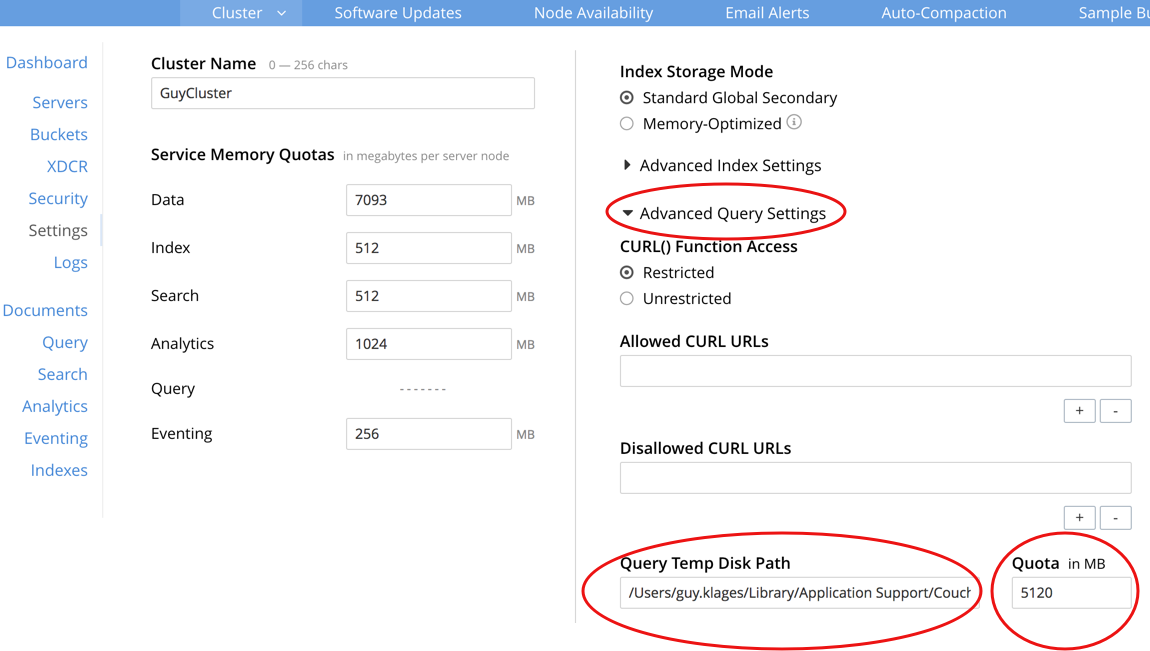This screenshot has width=1150, height=651.
Task: Open the Auto-Compaction tab
Action: [x=943, y=13]
